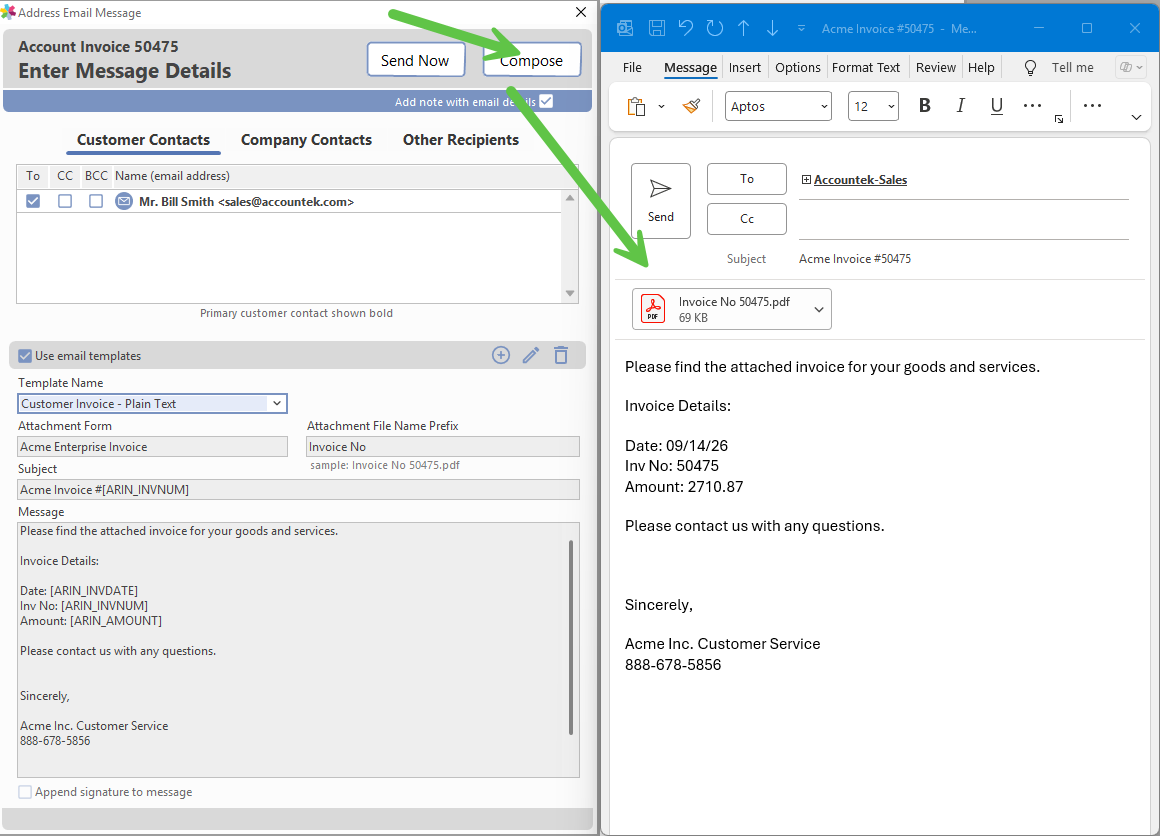Click the To button in Outlook
Viewport: 1160px width, 836px height.
pos(746,179)
